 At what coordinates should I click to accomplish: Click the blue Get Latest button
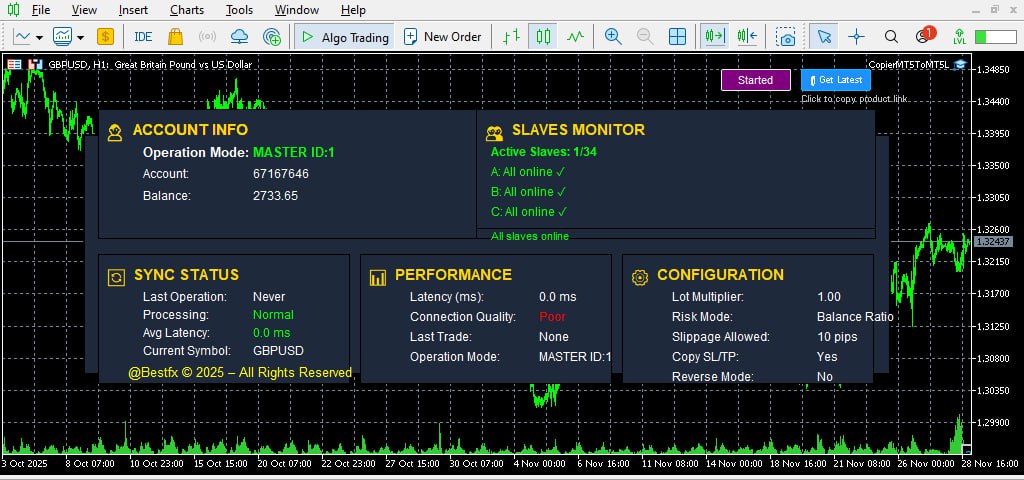[x=836, y=80]
